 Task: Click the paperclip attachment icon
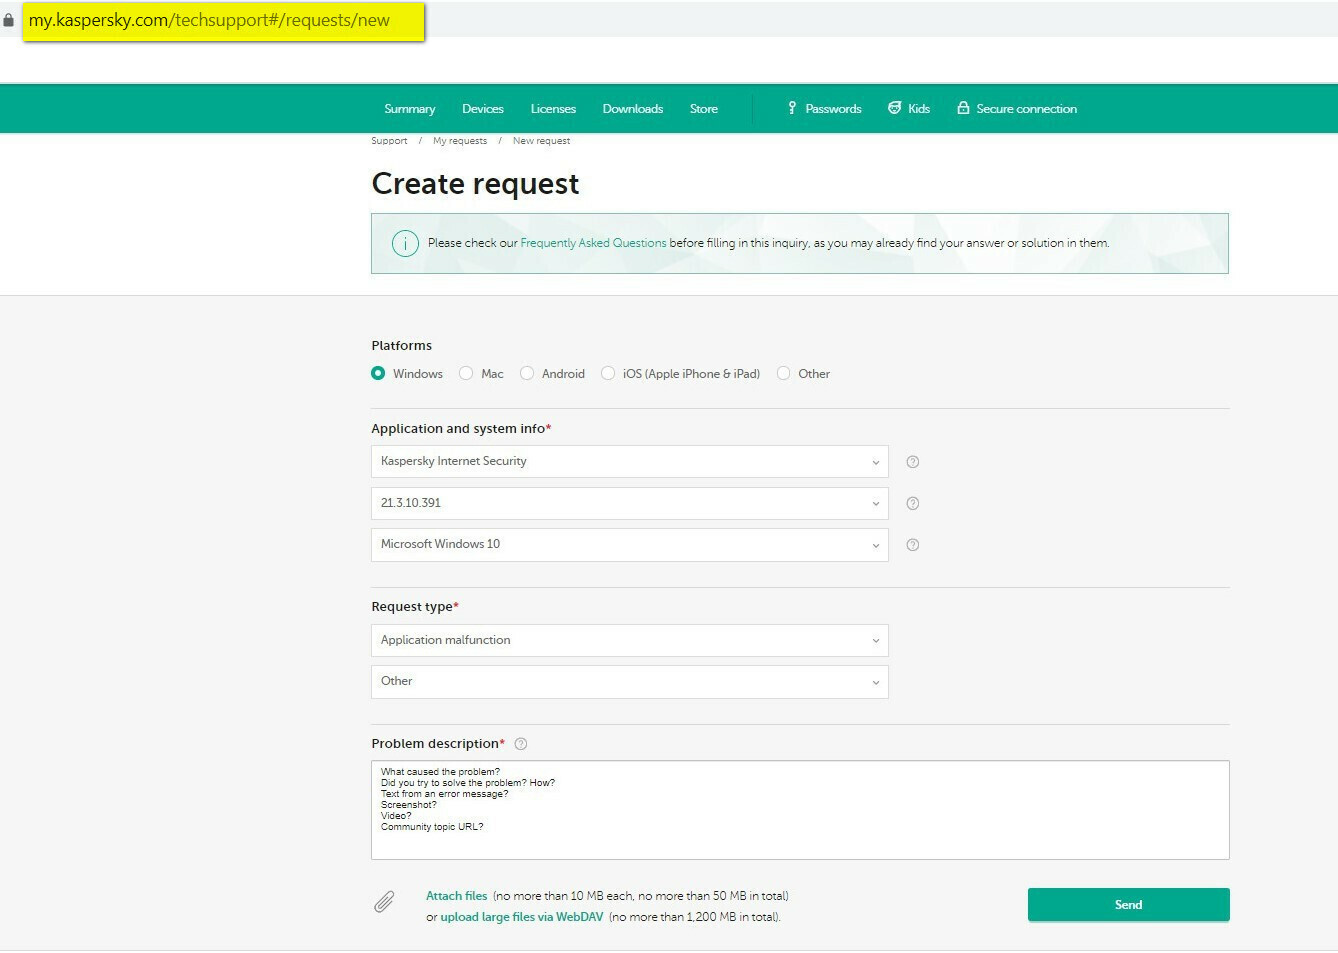(x=384, y=902)
